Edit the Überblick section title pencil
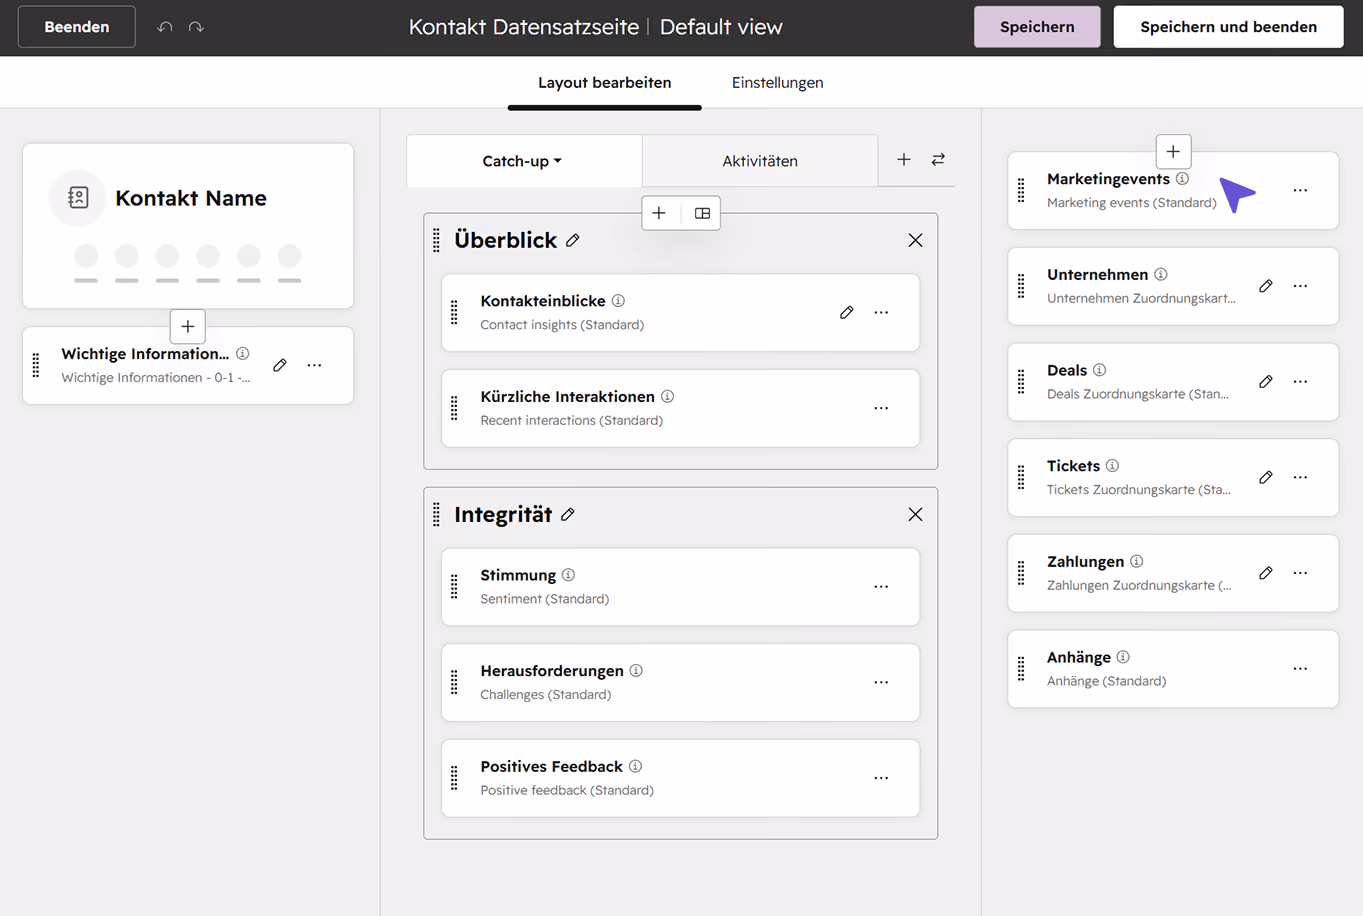This screenshot has width=1363, height=916. coord(572,240)
